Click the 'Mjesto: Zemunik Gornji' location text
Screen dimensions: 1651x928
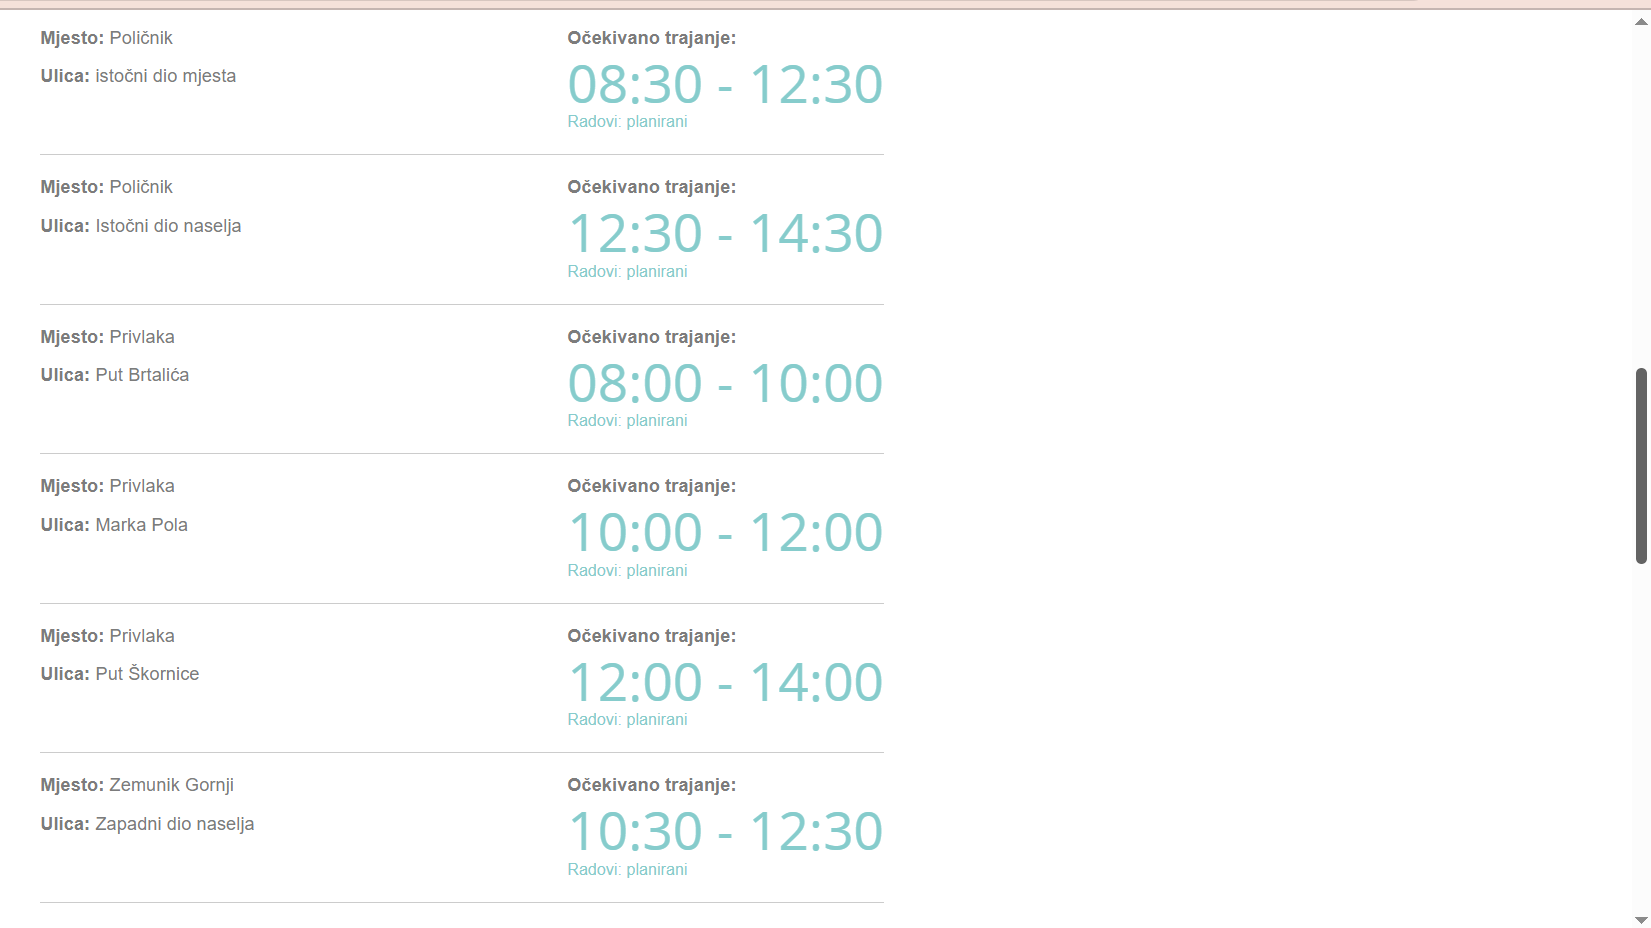(x=137, y=785)
